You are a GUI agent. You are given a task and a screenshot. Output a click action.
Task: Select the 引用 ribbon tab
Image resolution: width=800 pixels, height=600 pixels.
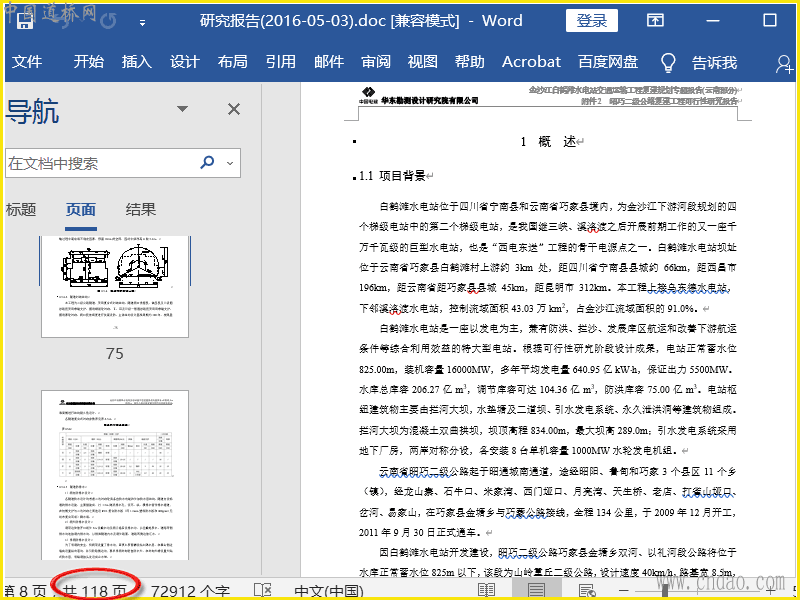pos(280,62)
